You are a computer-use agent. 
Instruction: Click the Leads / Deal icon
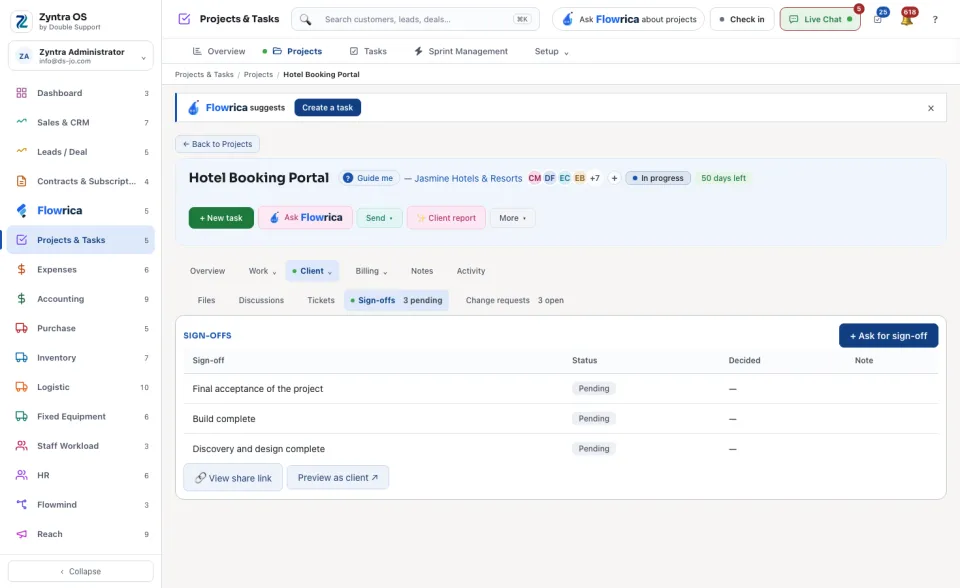21,152
